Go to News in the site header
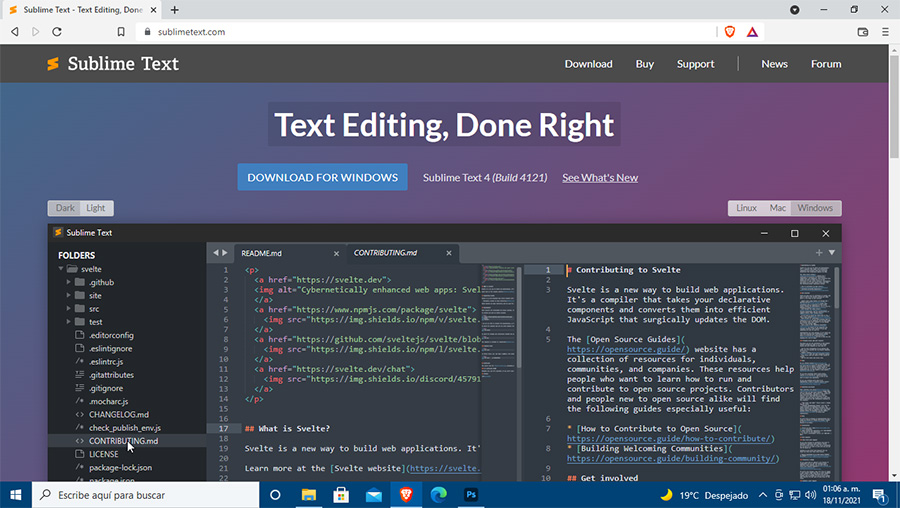The height and width of the screenshot is (508, 900). click(x=774, y=64)
